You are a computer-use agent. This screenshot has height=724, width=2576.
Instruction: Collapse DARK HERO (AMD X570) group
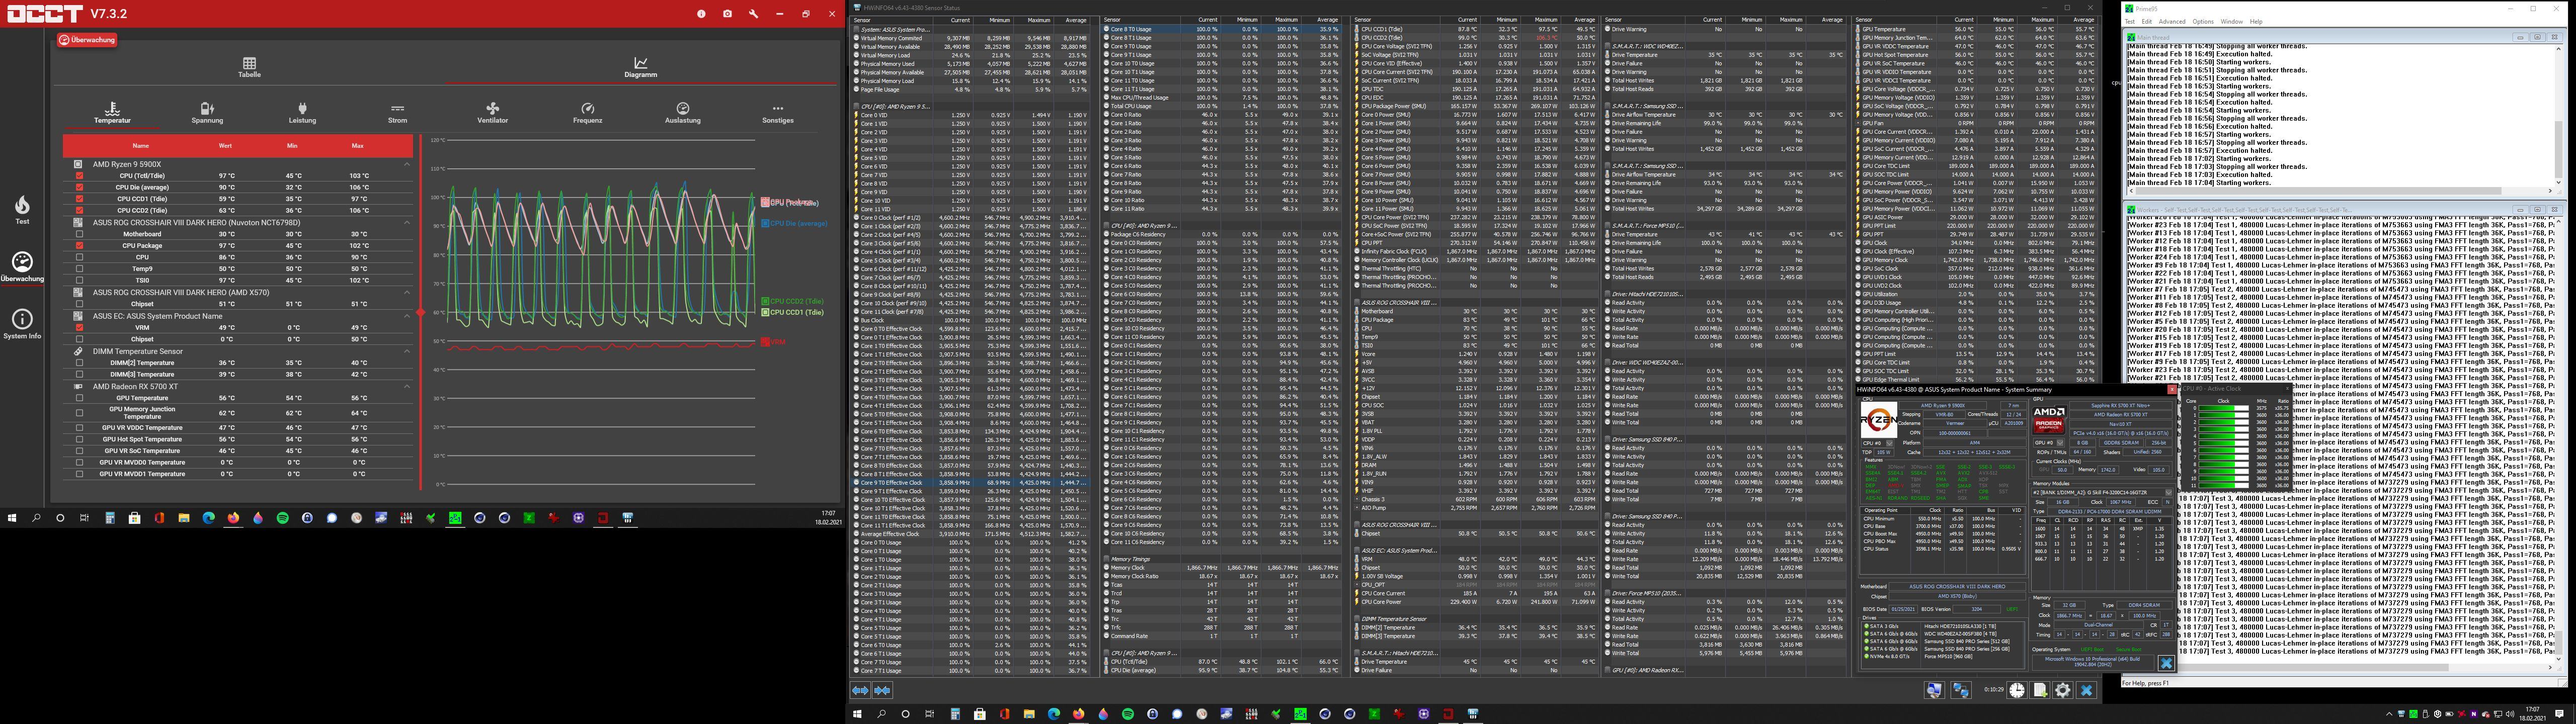[x=407, y=292]
